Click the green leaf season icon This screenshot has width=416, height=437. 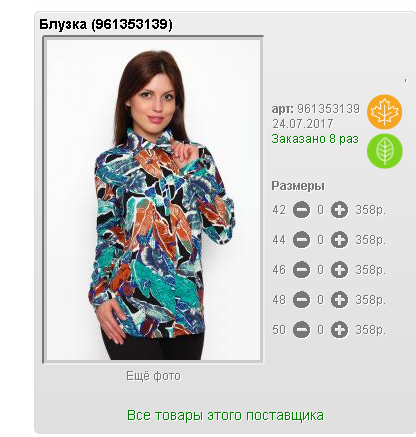click(385, 151)
